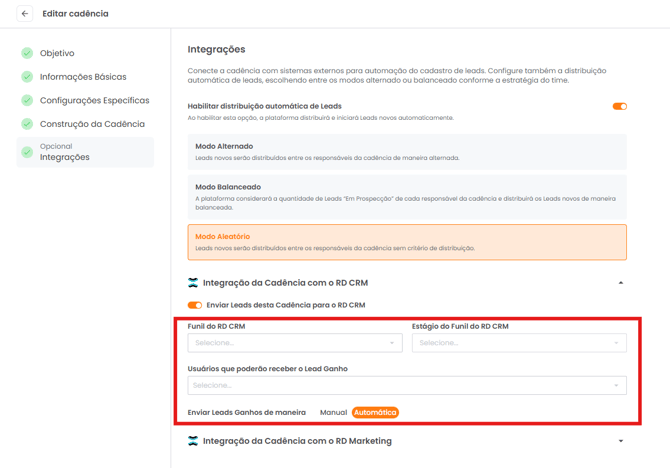This screenshot has width=670, height=468.
Task: Click the checkmark icon beside Informações Básicas
Action: [x=27, y=77]
